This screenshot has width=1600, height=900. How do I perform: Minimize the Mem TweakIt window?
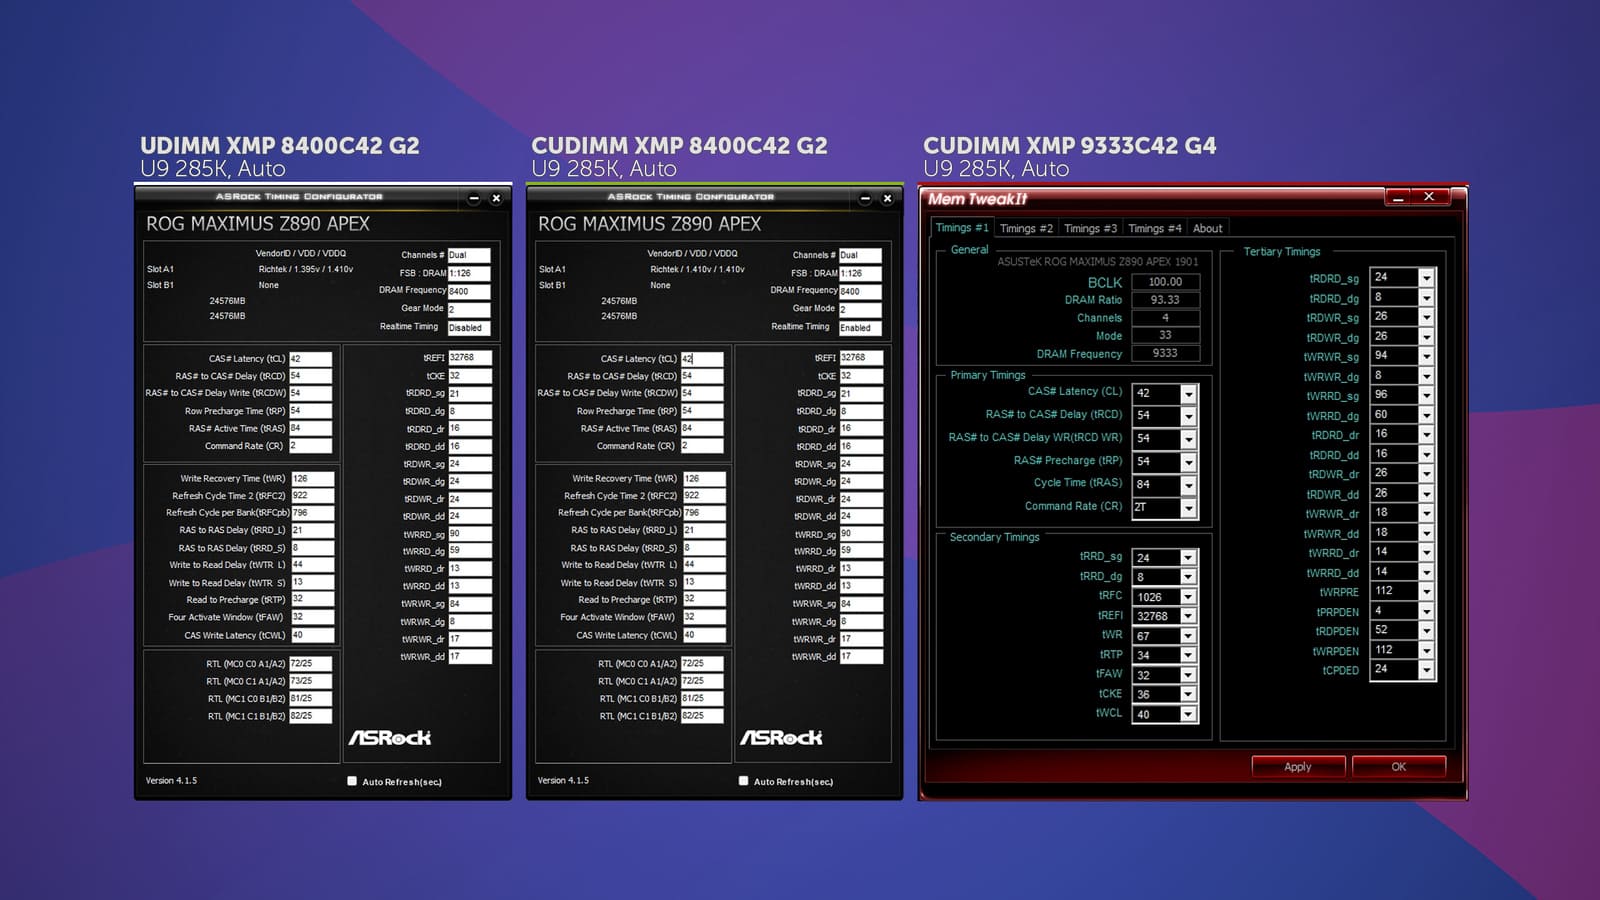point(1398,197)
